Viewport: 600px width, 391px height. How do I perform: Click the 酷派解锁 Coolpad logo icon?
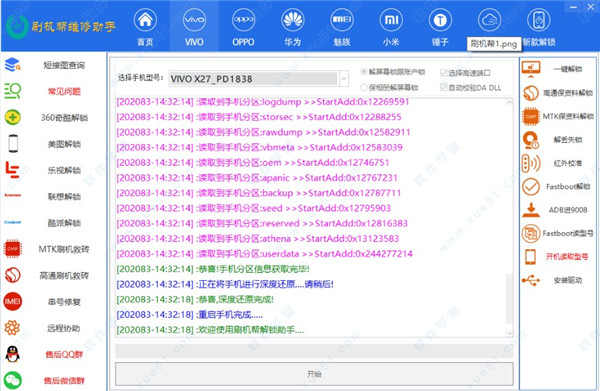pos(12,222)
